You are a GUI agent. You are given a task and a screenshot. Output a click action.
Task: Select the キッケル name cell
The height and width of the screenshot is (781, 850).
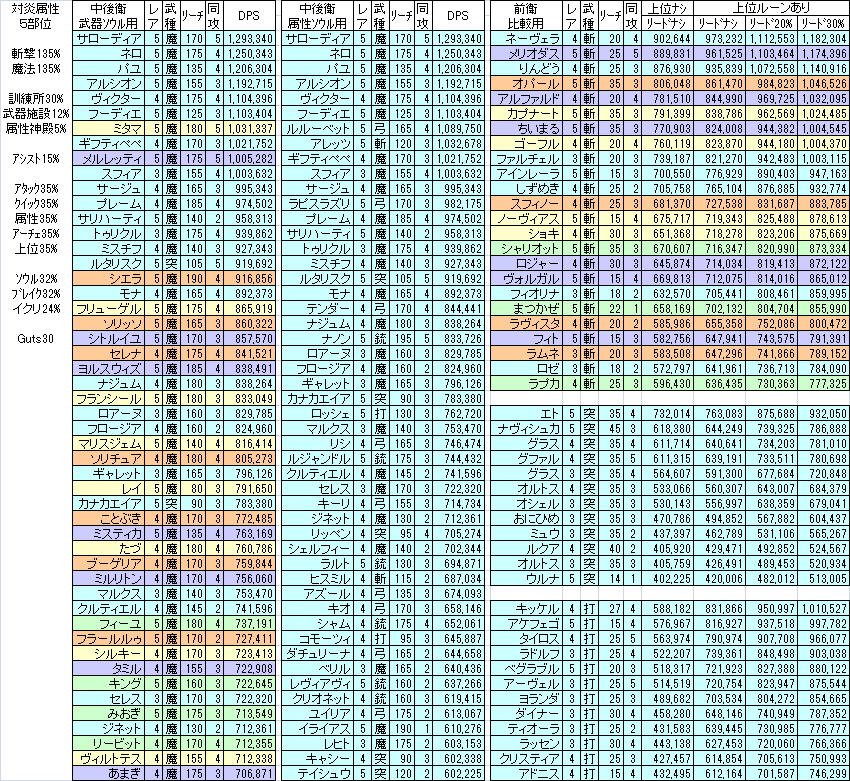(525, 609)
